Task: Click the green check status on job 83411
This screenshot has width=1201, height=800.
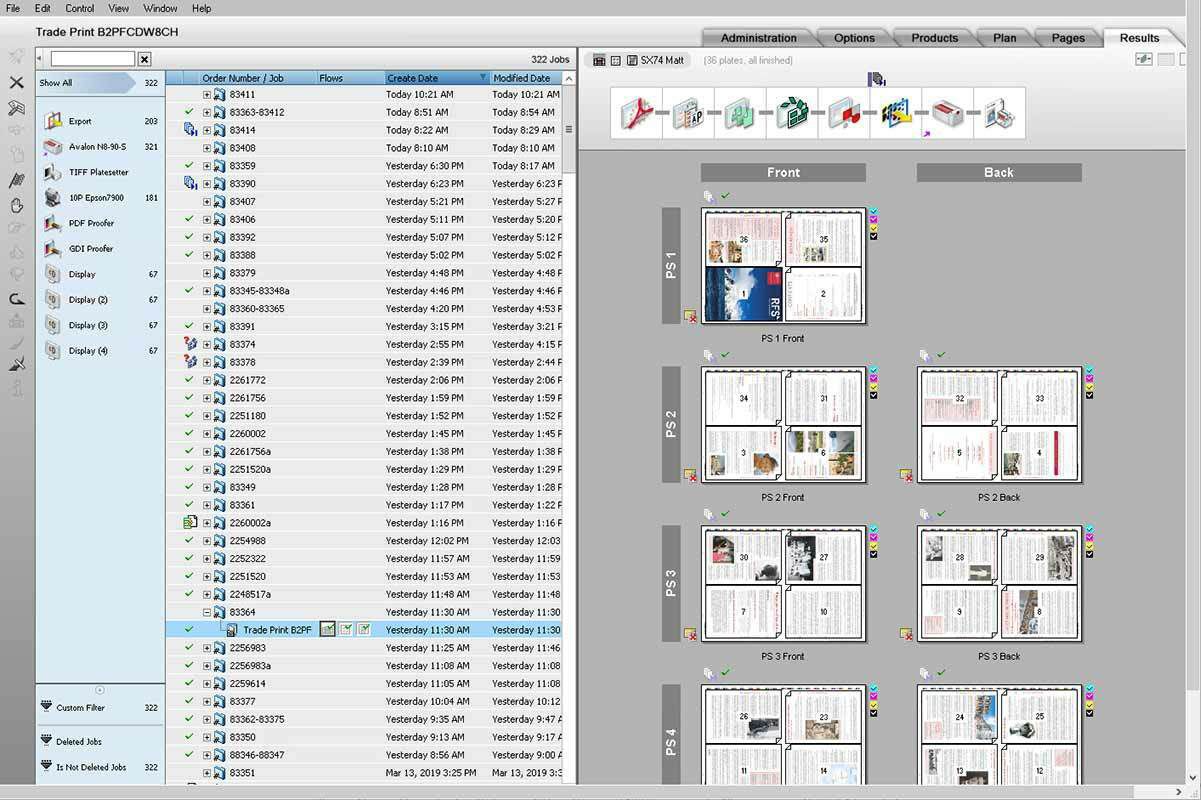Action: 188,92
